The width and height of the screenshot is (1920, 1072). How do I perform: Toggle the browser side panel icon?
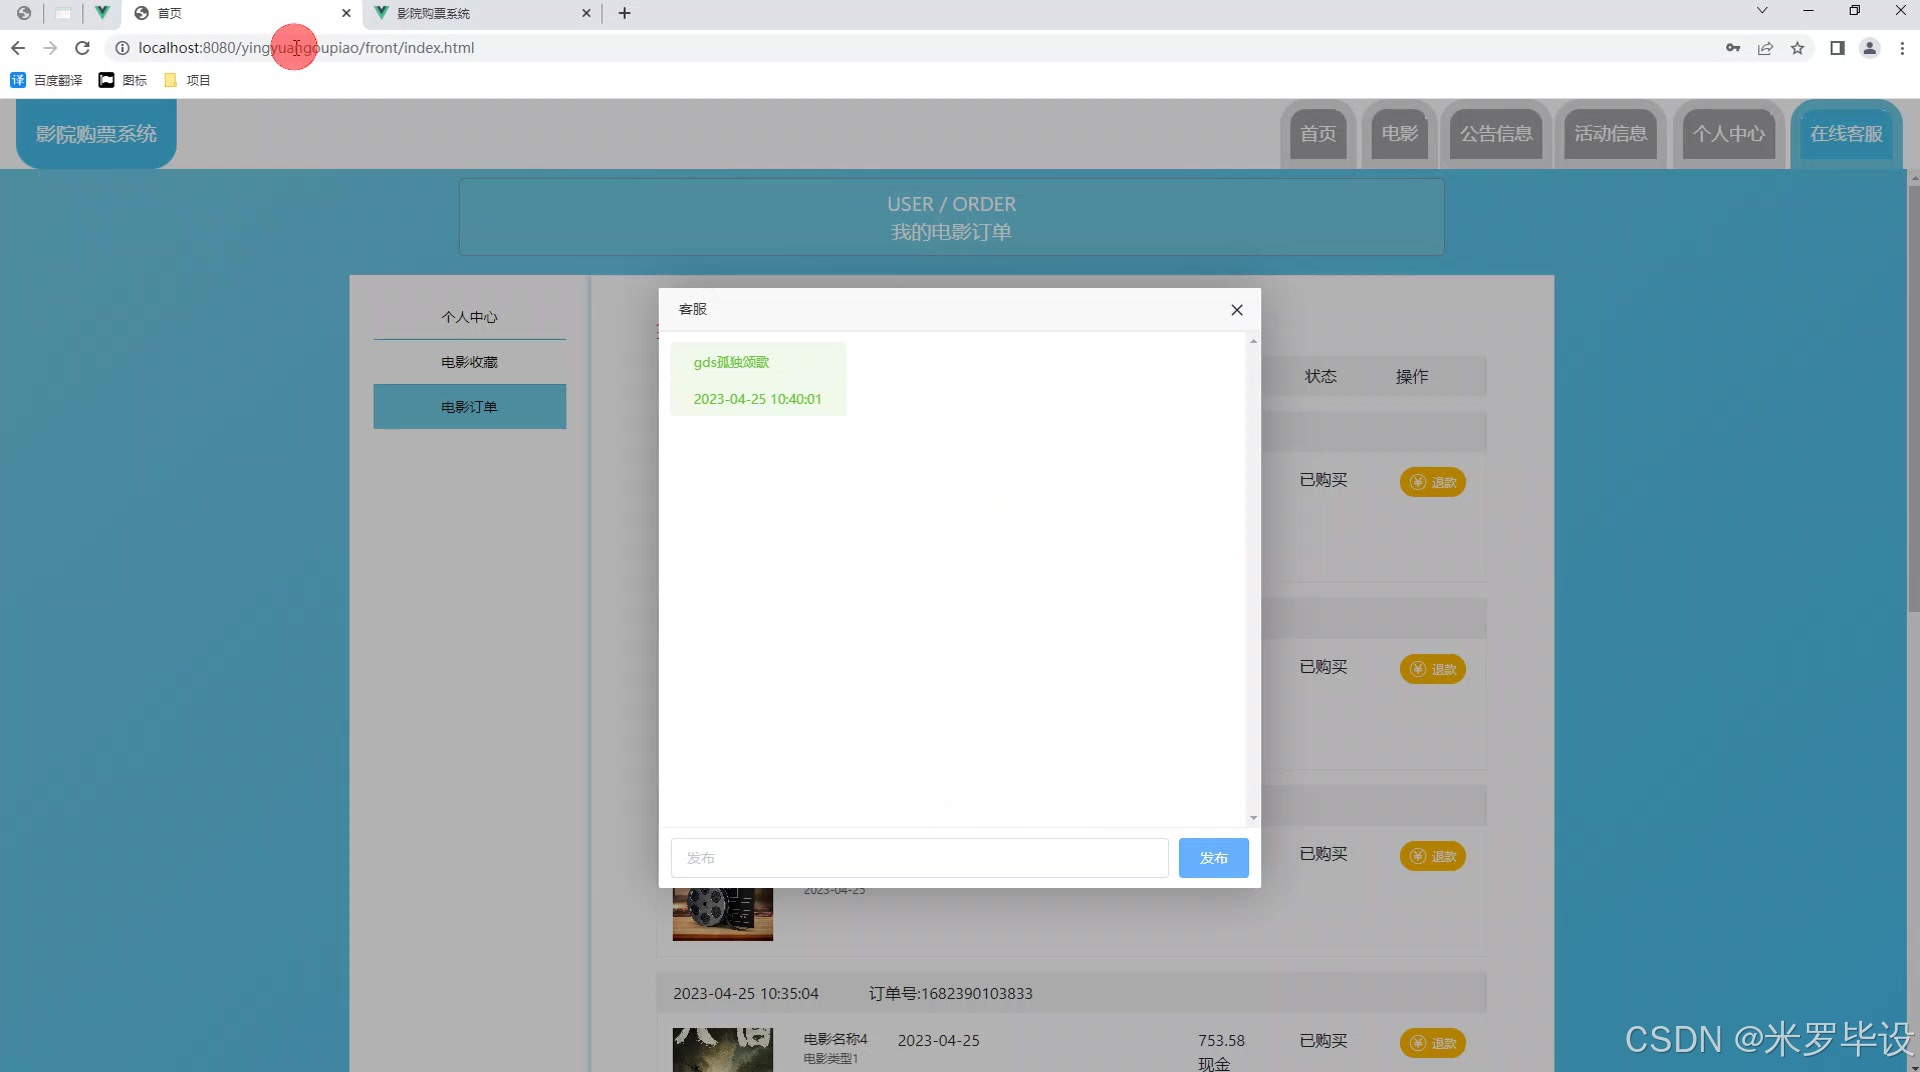pos(1837,48)
